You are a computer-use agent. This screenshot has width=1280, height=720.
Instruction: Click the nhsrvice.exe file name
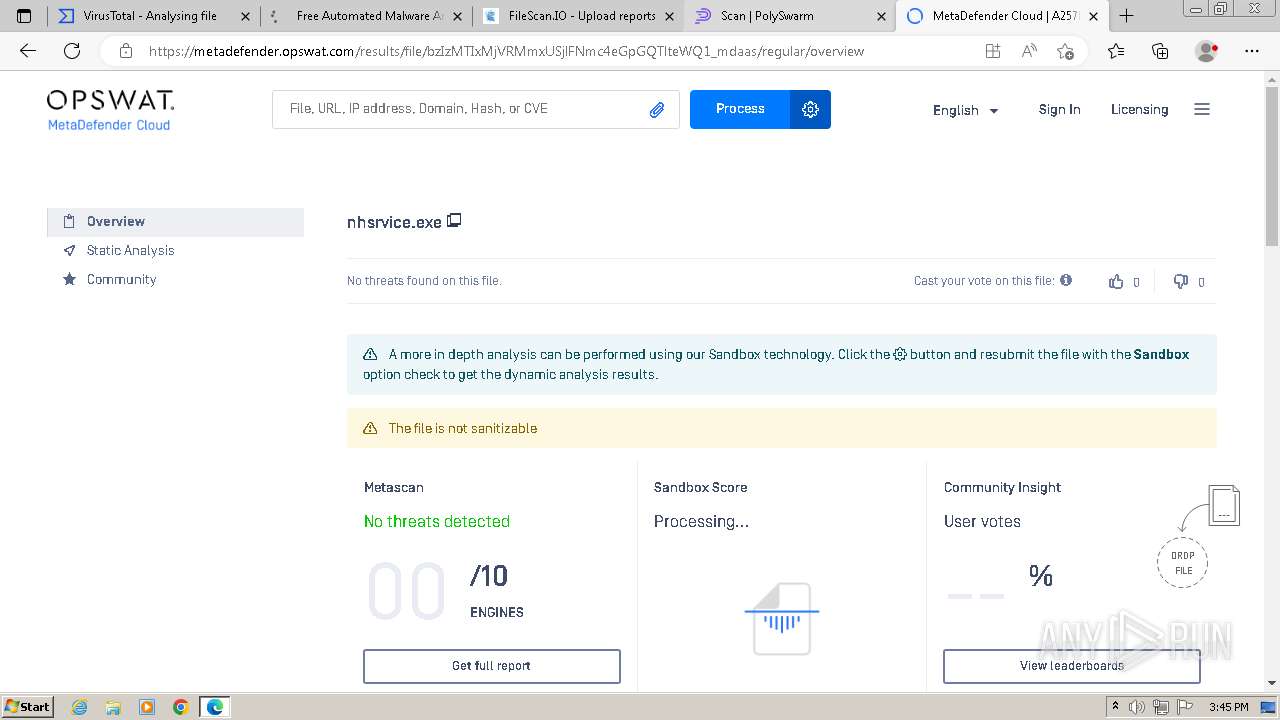point(394,222)
